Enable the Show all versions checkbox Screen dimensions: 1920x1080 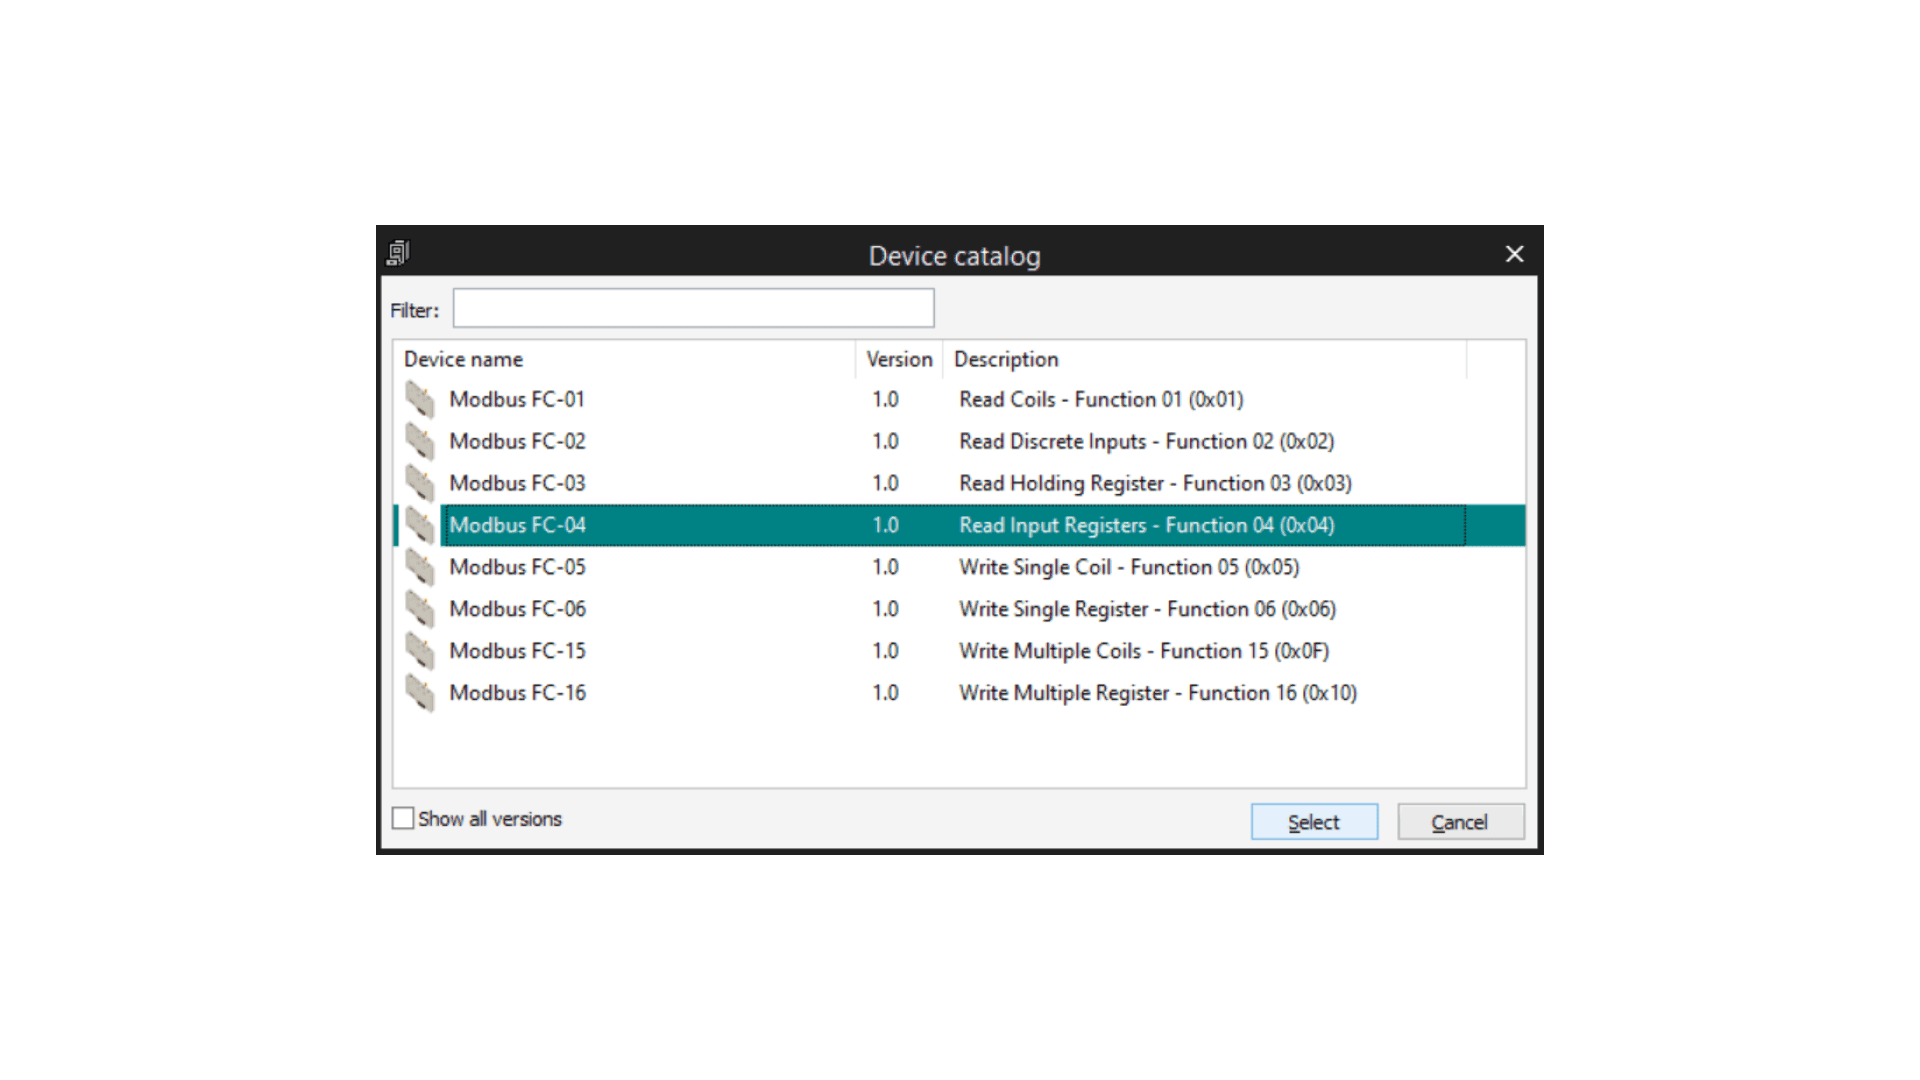pos(403,818)
